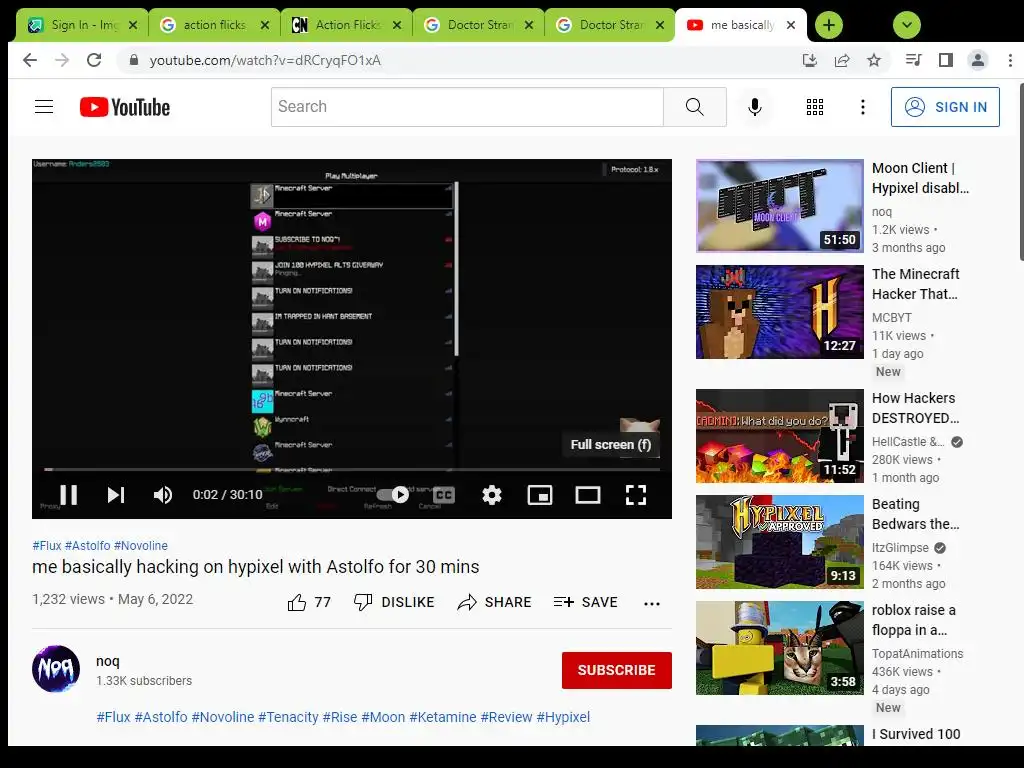Open #Review hashtag in description

click(506, 716)
